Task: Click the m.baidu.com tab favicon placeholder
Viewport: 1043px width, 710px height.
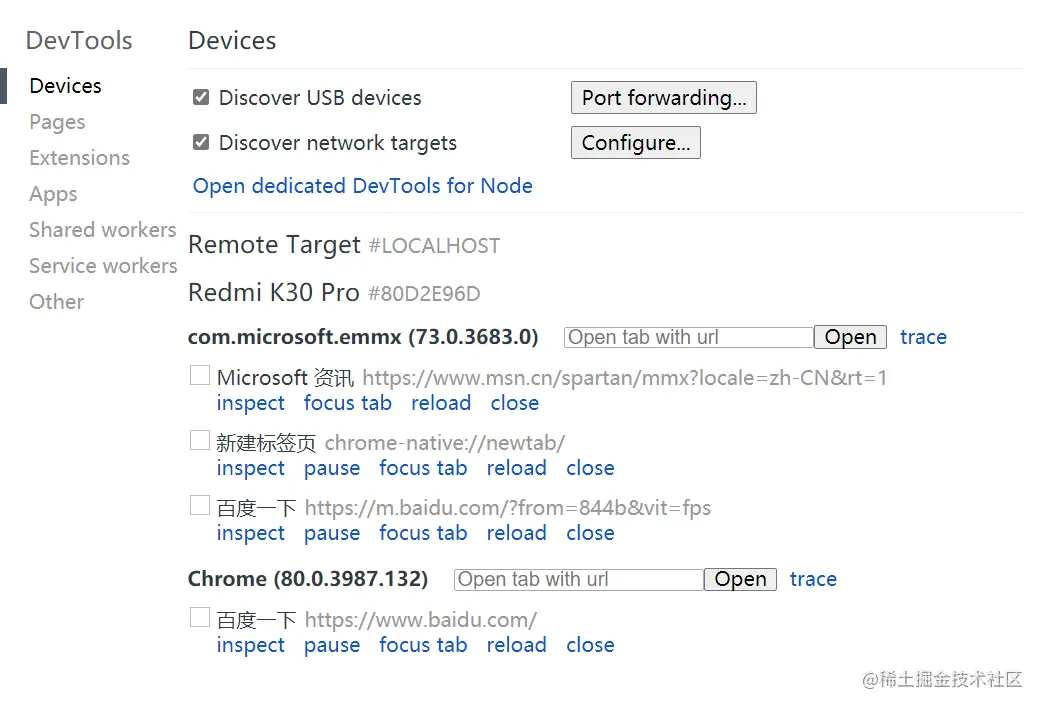Action: (x=200, y=506)
